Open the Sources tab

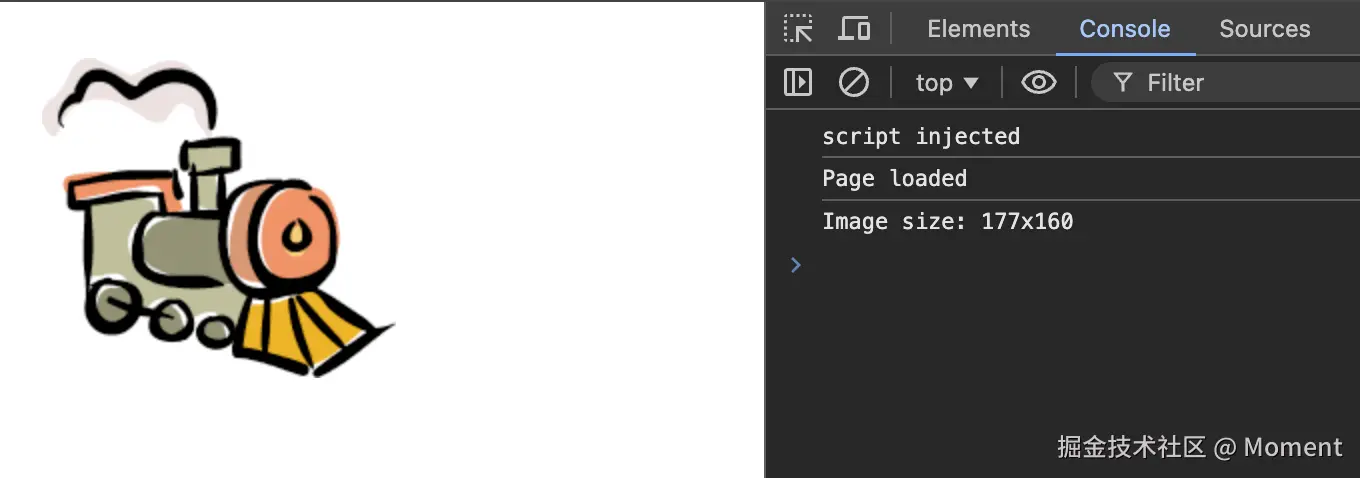pos(1264,29)
